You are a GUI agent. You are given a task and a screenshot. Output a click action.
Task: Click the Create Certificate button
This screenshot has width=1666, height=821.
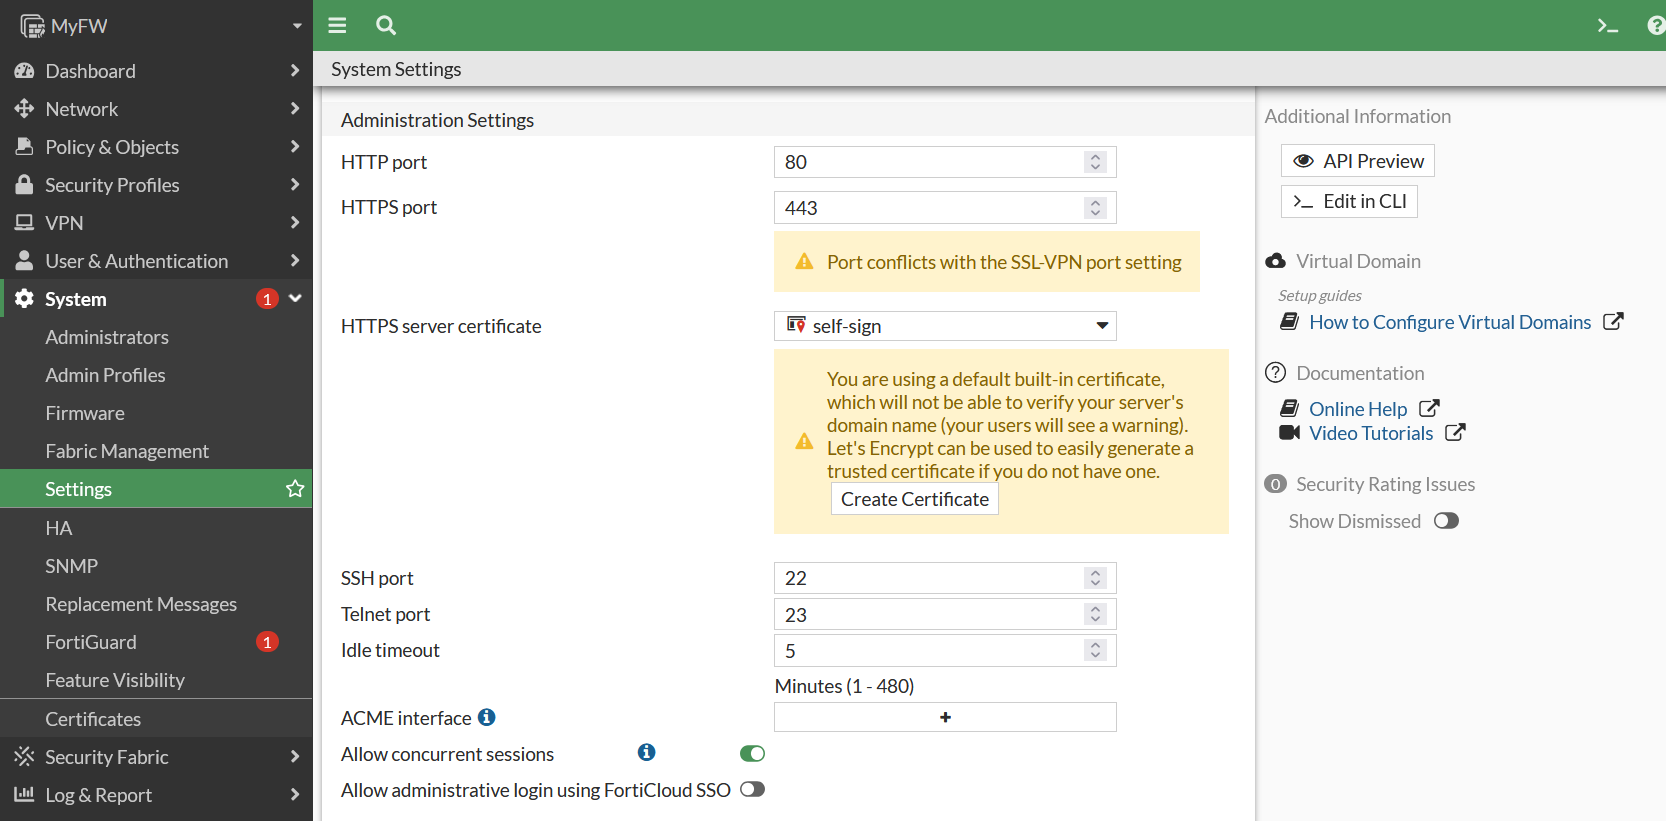click(x=915, y=499)
